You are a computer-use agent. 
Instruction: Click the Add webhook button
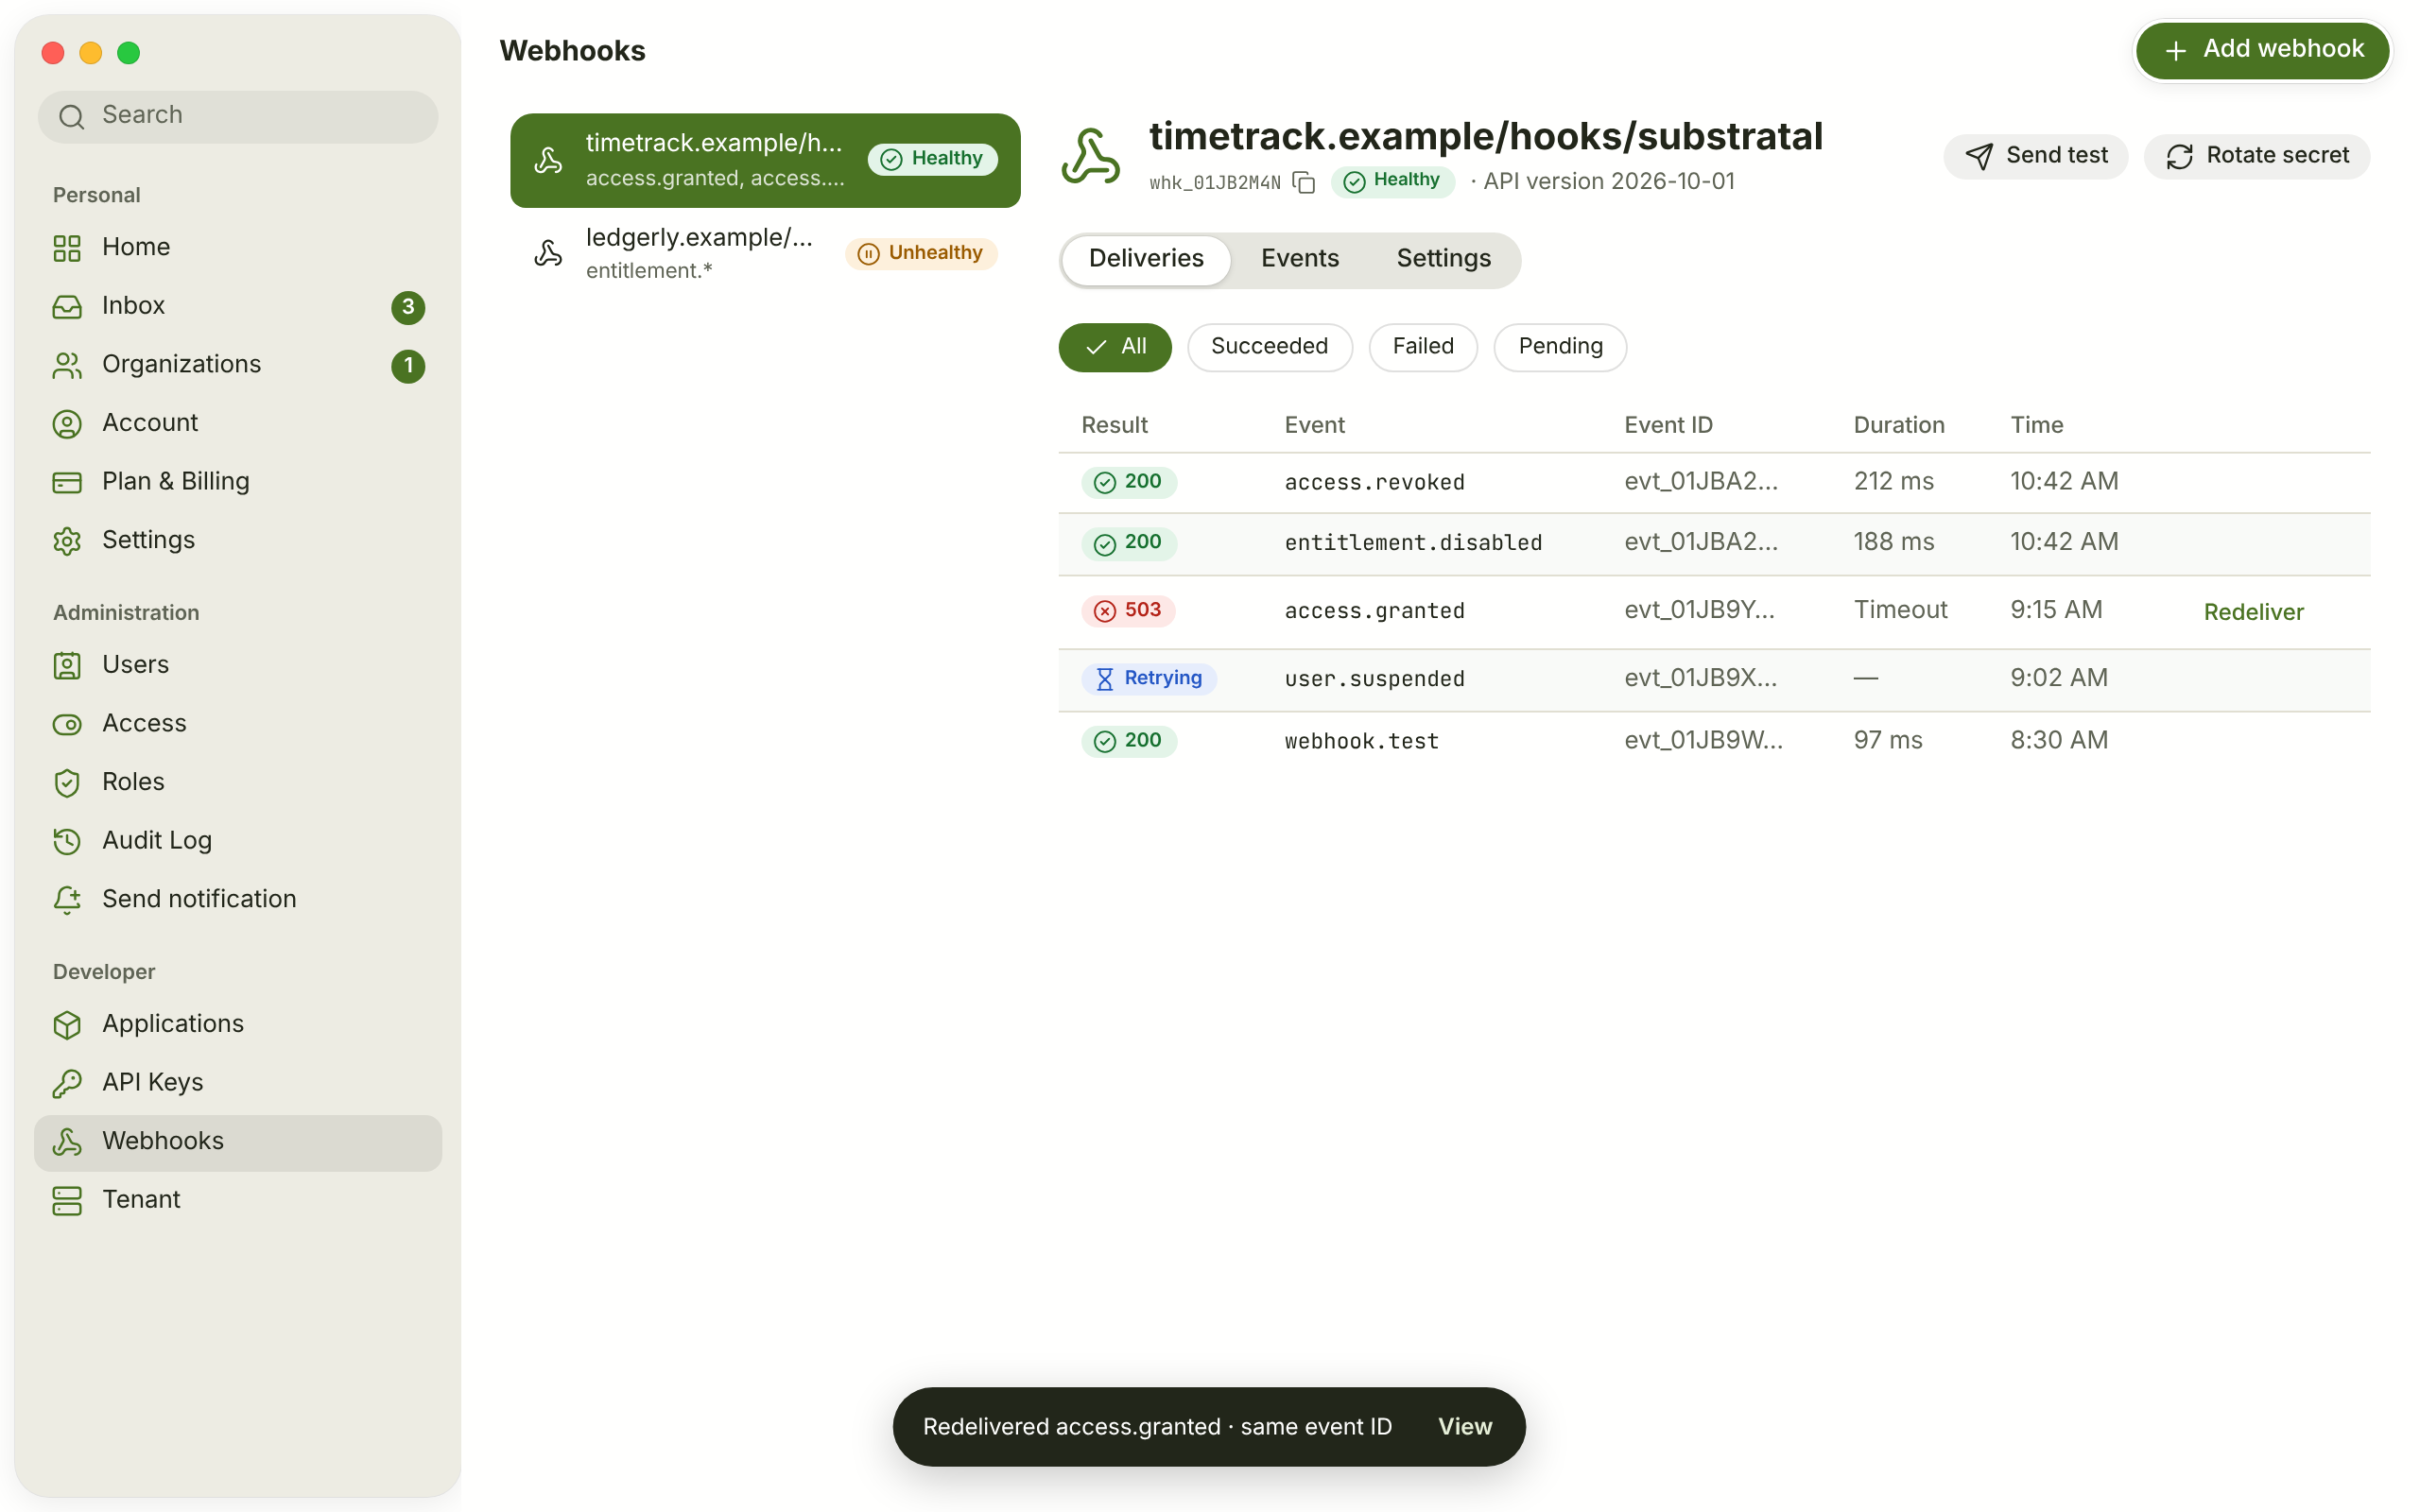[x=2262, y=50]
